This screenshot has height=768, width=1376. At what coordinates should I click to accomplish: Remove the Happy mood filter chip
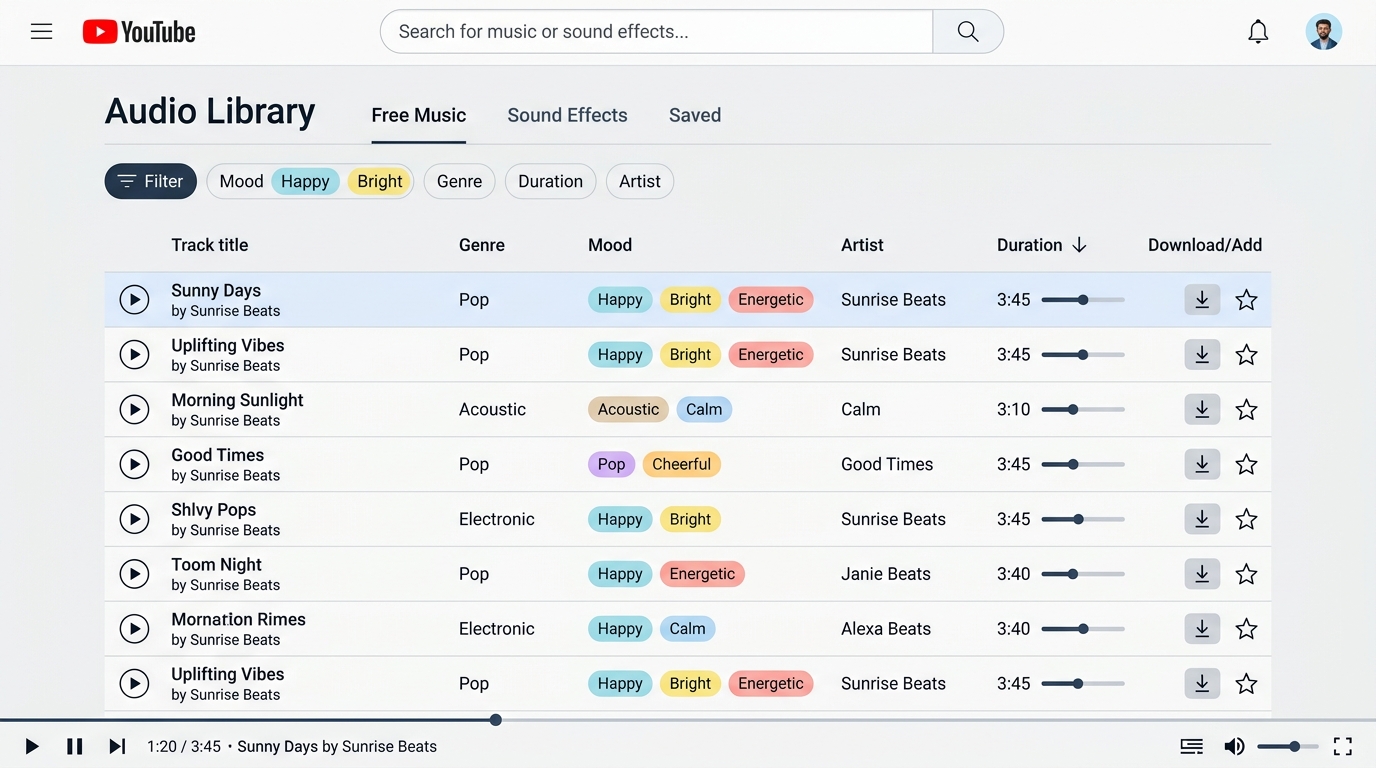tap(305, 181)
